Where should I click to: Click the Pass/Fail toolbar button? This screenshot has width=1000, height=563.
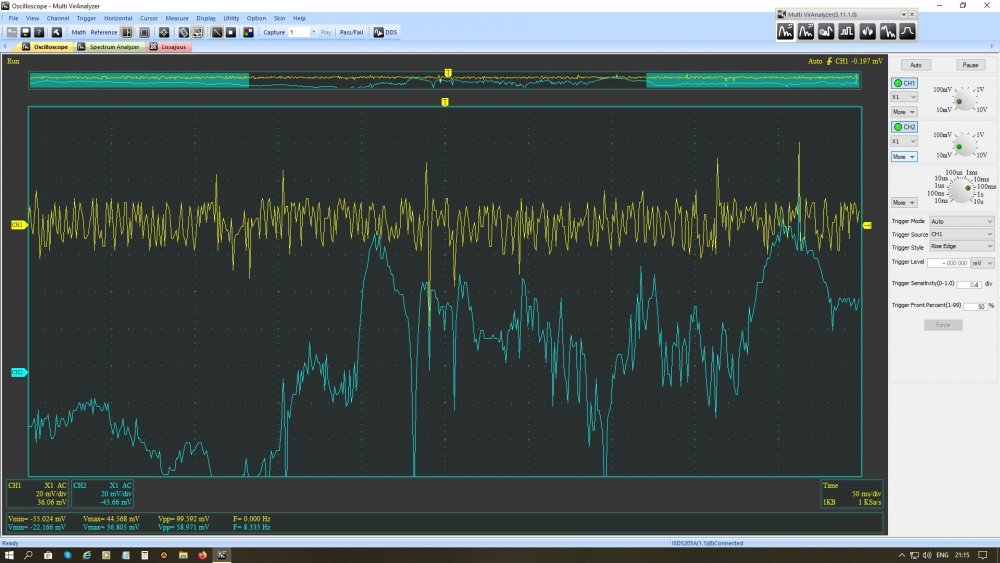[x=351, y=32]
